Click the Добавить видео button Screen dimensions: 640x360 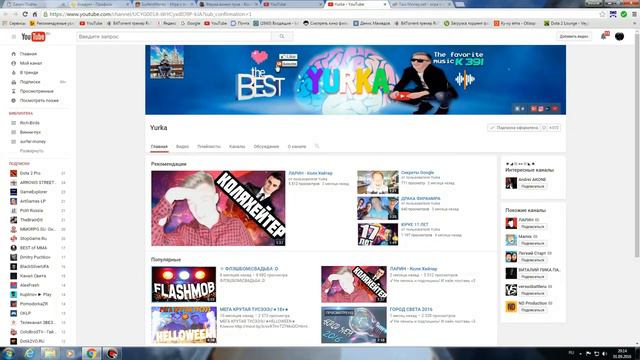coord(573,36)
